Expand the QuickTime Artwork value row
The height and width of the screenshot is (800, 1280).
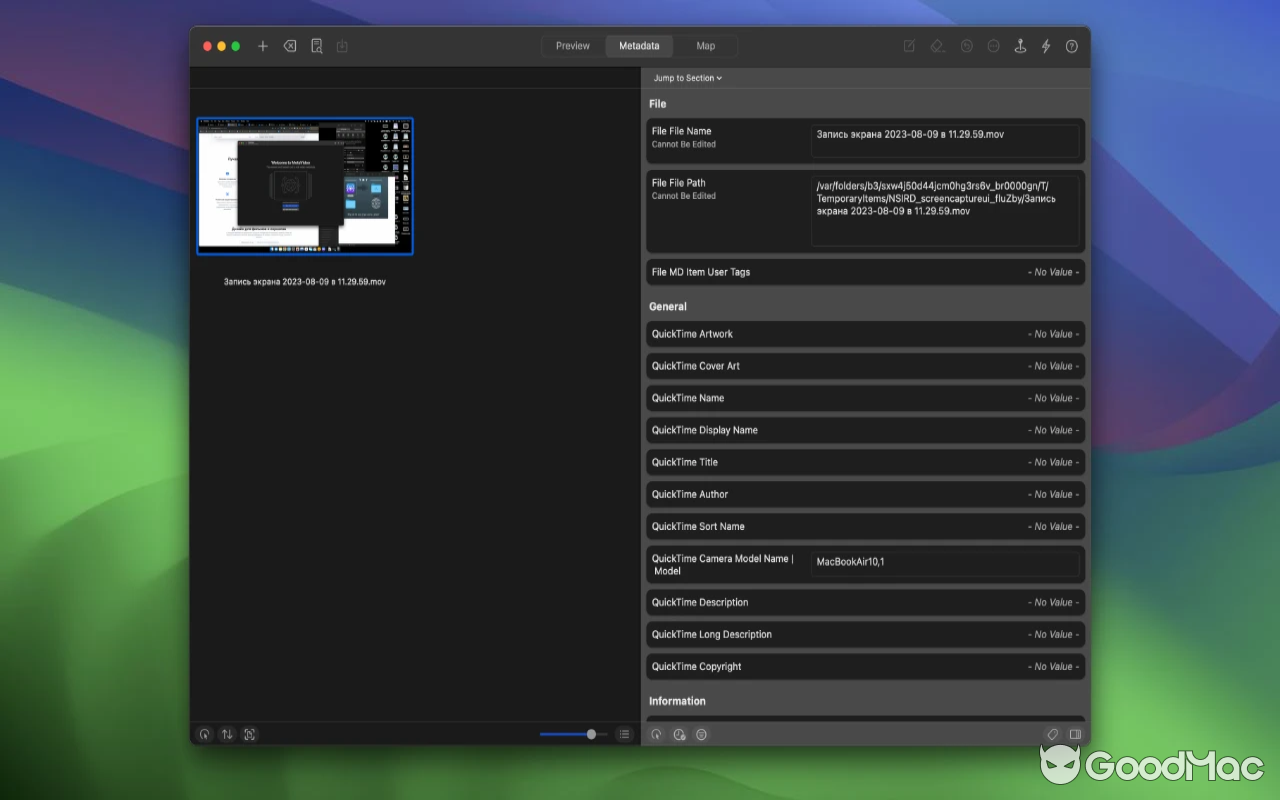[865, 334]
